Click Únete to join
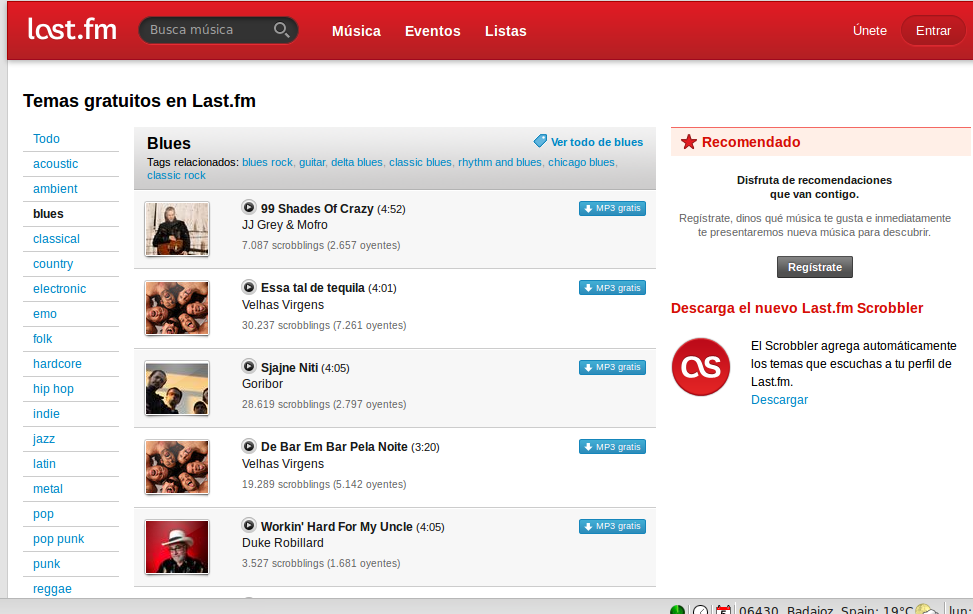 pyautogui.click(x=869, y=30)
